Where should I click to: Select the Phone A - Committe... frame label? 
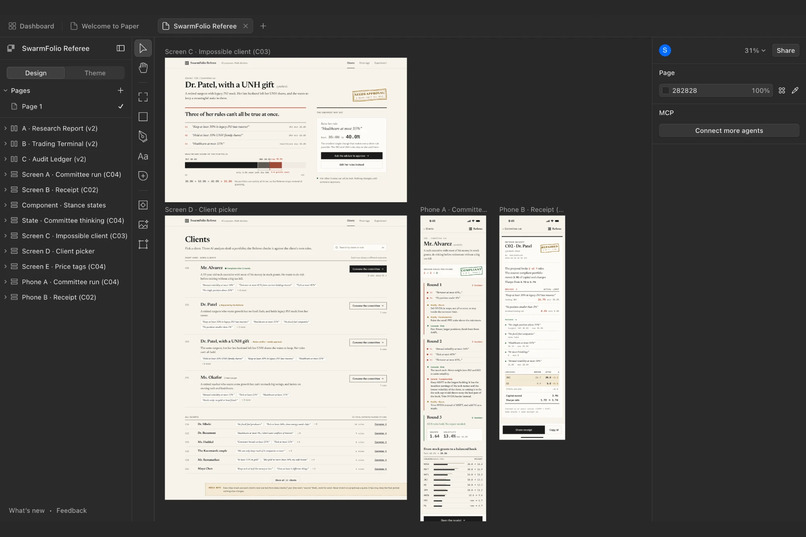(x=453, y=210)
